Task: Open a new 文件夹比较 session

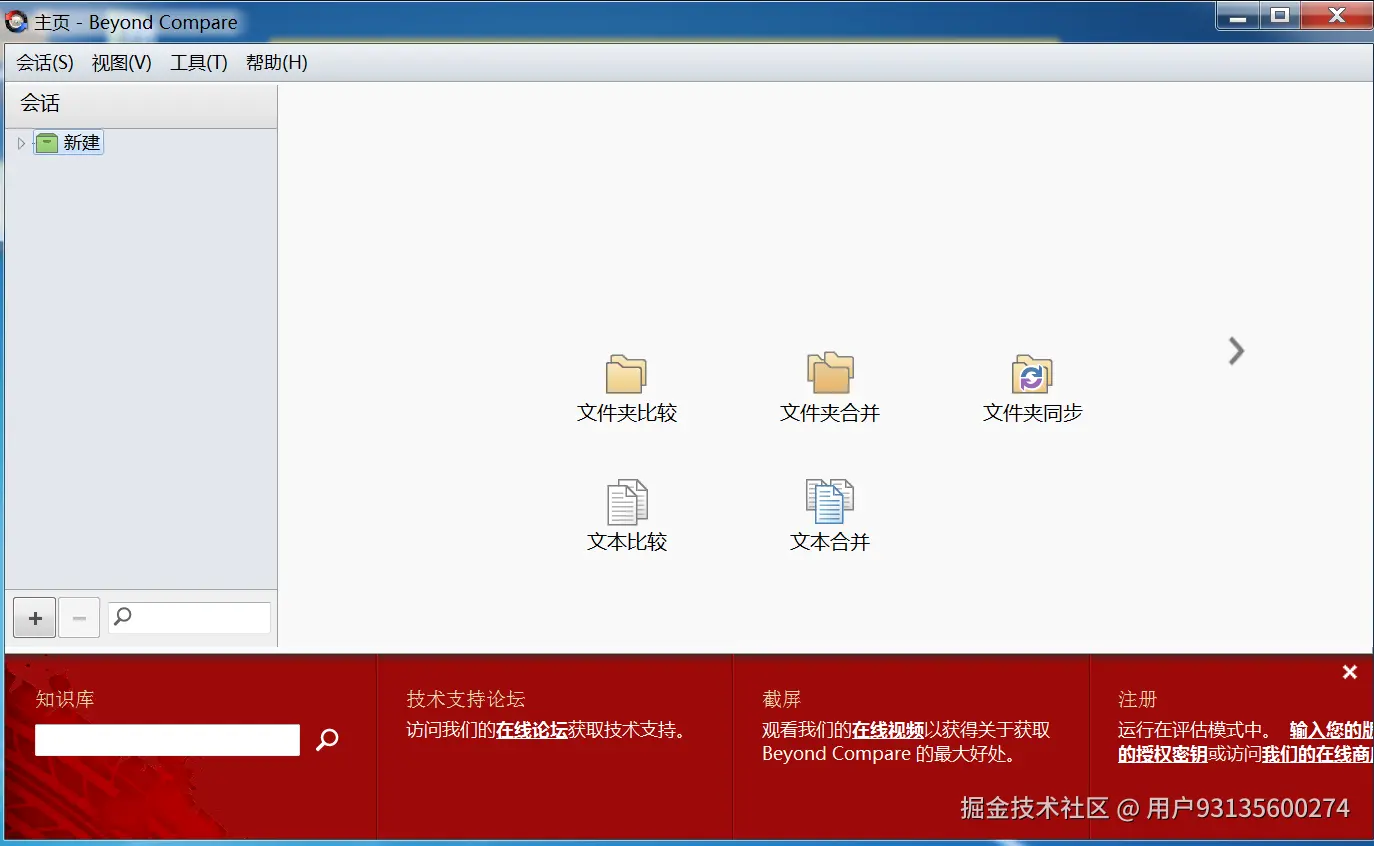Action: pos(626,388)
